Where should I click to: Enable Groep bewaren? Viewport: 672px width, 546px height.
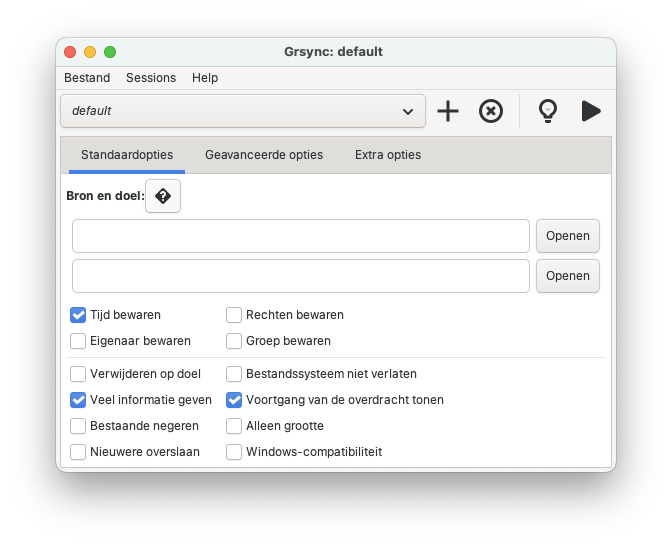pyautogui.click(x=234, y=341)
